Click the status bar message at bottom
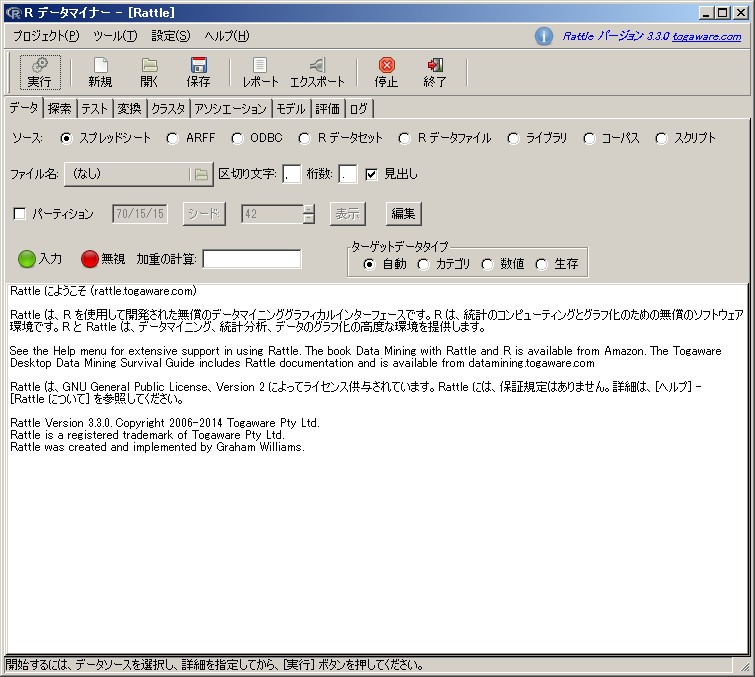The image size is (755, 677). click(215, 665)
